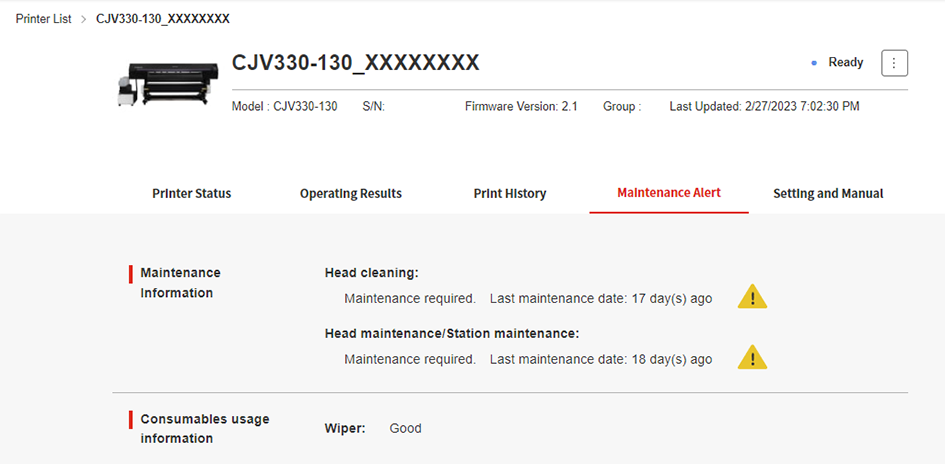Open the three-dot more options menu
Image resolution: width=945 pixels, height=464 pixels.
coord(894,63)
